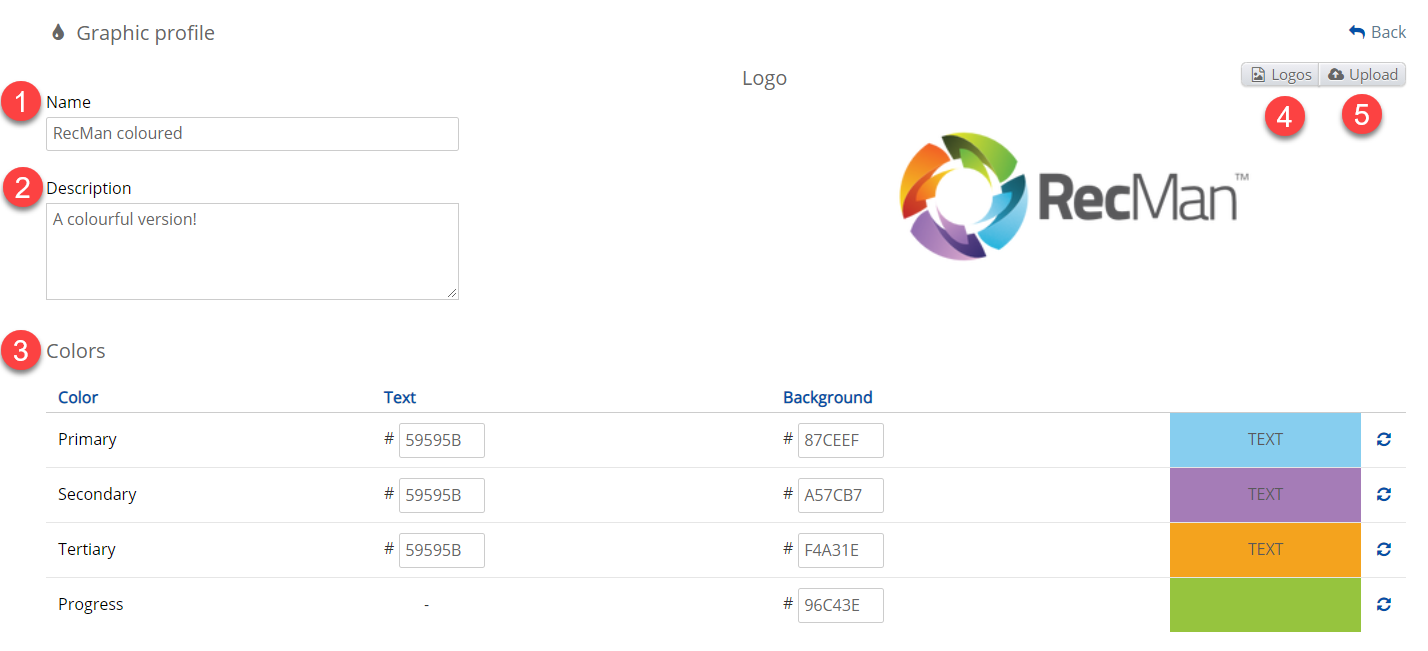This screenshot has height=651, width=1428.
Task: Click the refresh icon in Primary row
Action: pyautogui.click(x=1384, y=440)
